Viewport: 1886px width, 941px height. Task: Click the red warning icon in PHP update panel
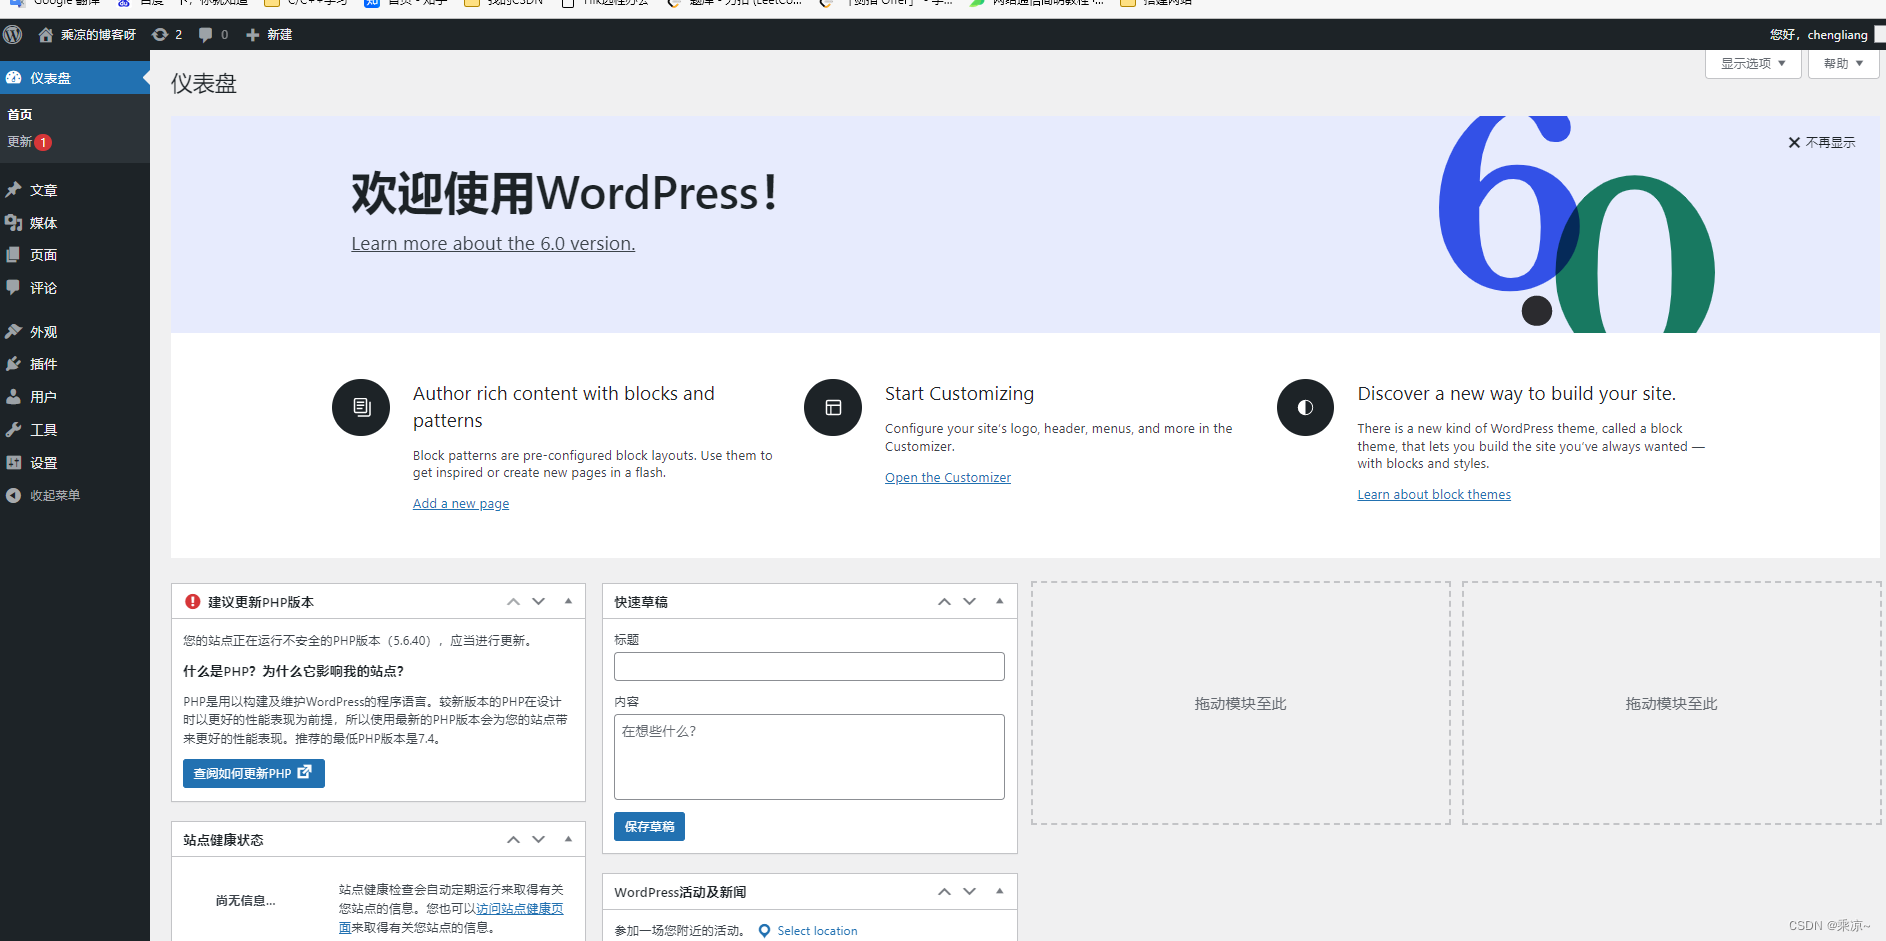click(193, 601)
